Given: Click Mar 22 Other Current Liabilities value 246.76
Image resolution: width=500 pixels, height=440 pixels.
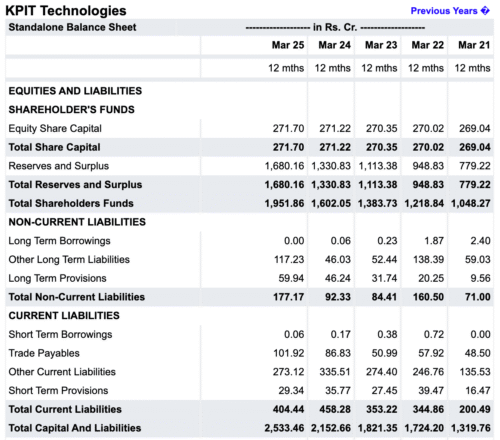Looking at the screenshot, I should pos(428,372).
